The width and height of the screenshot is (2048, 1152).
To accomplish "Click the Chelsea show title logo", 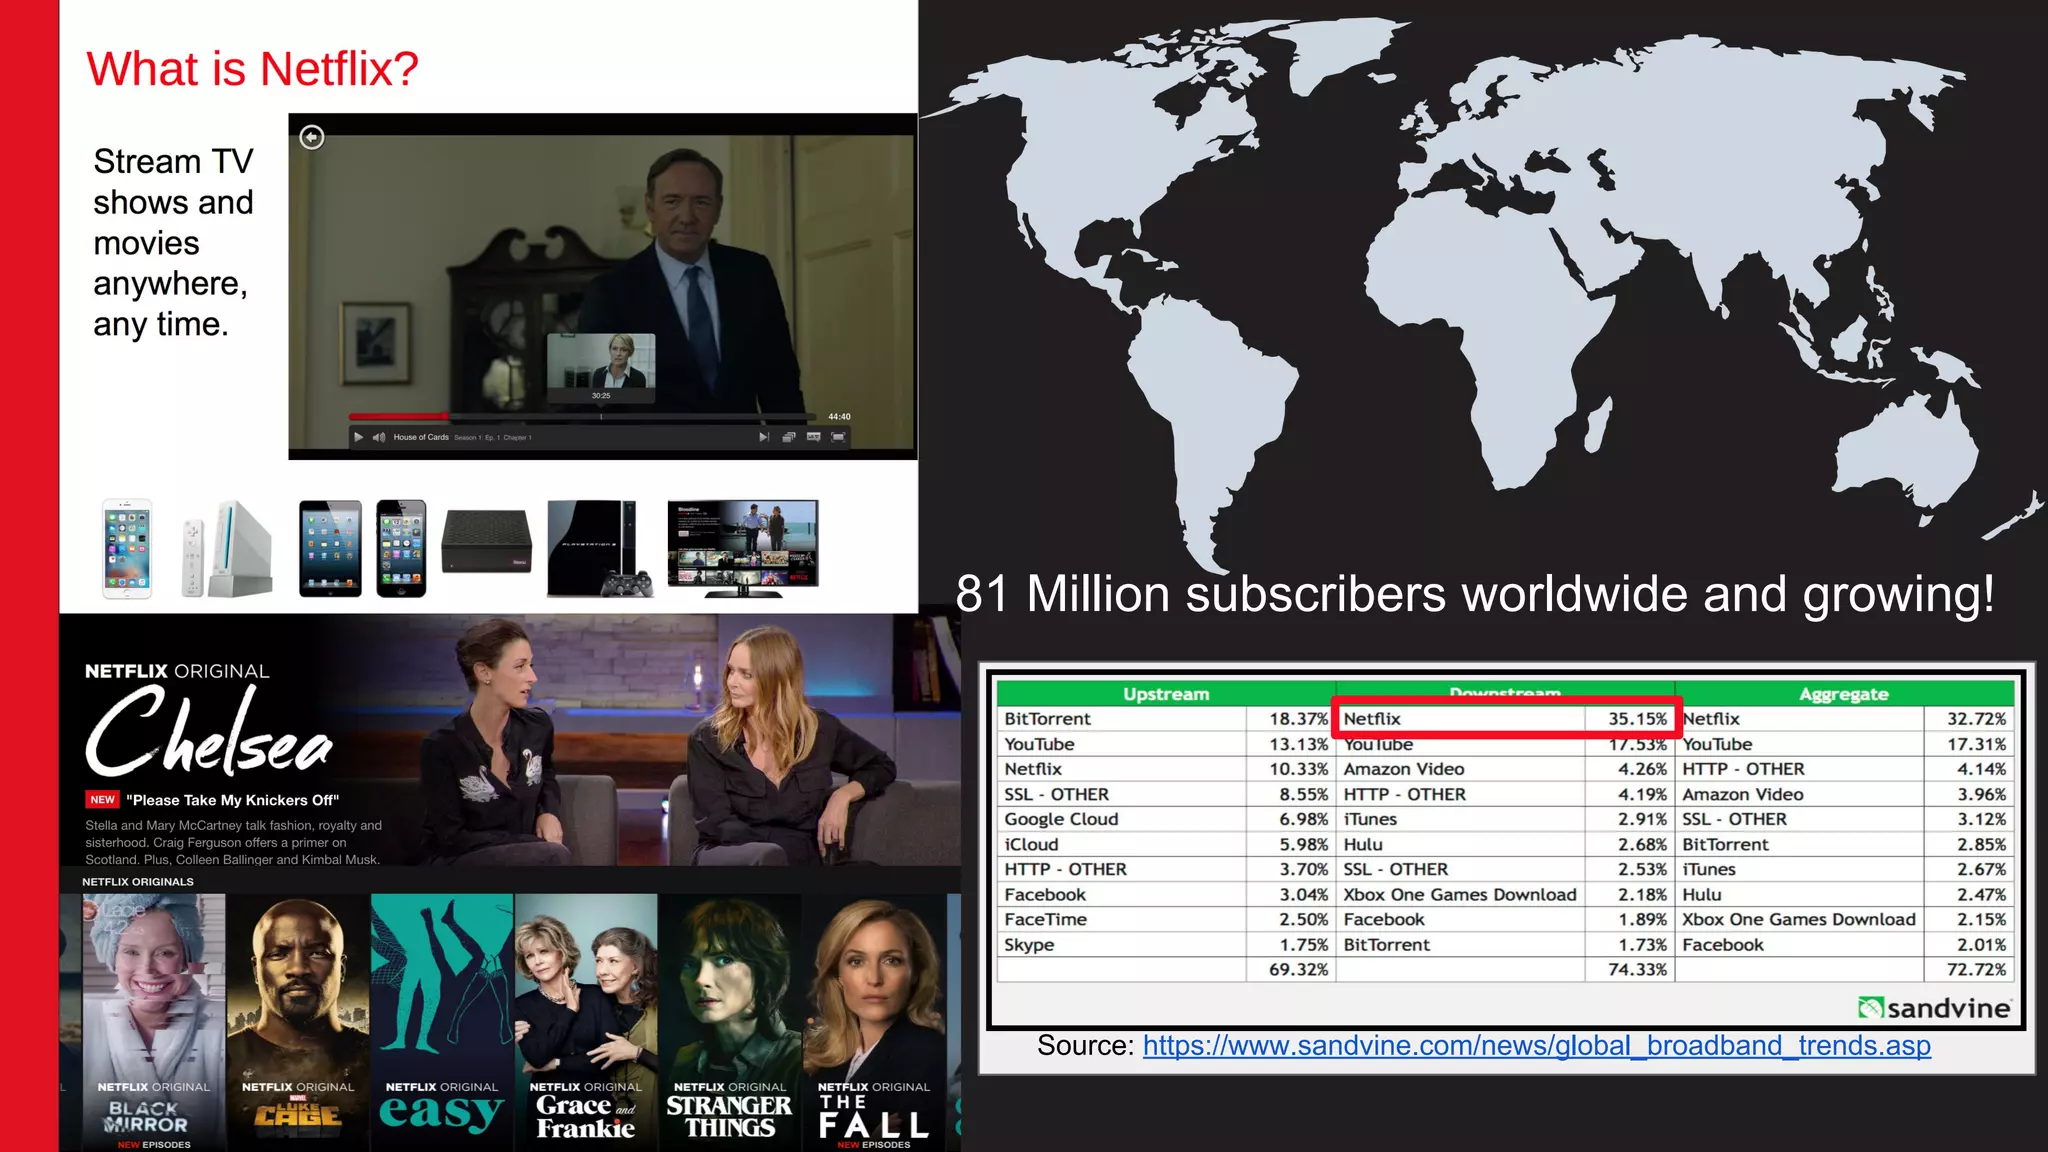I will click(x=208, y=735).
